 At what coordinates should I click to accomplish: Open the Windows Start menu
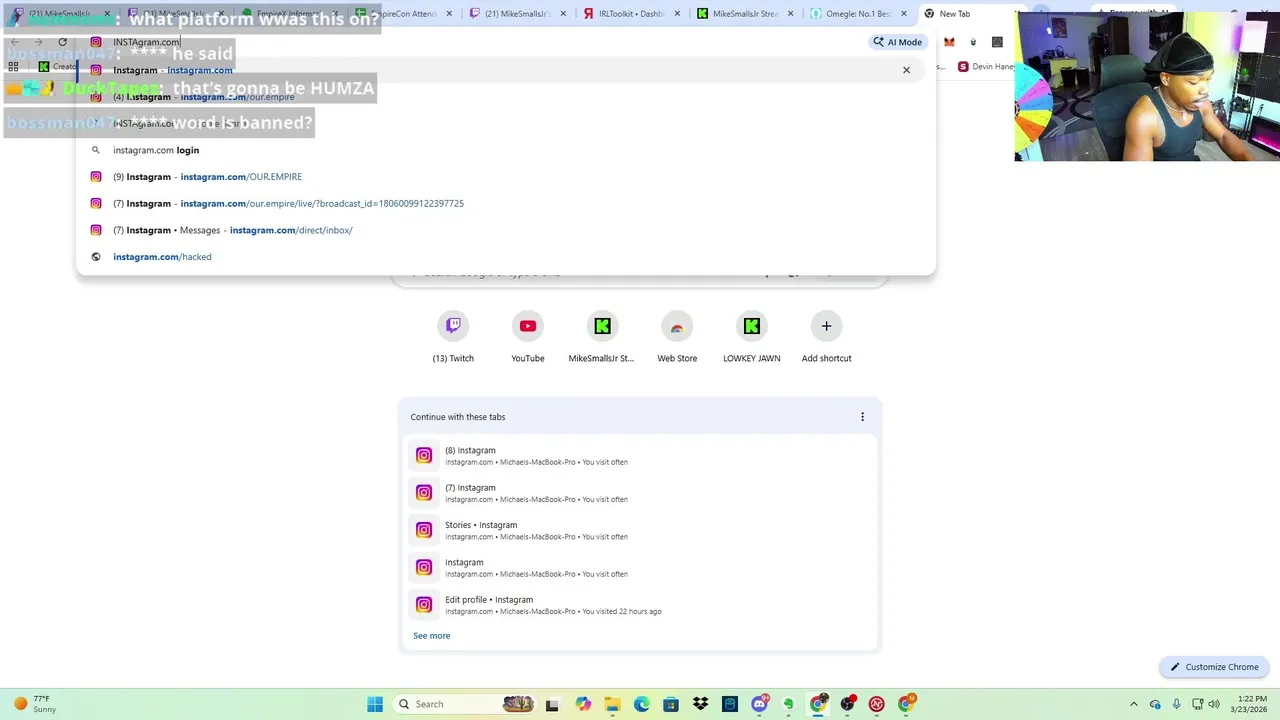coord(375,704)
